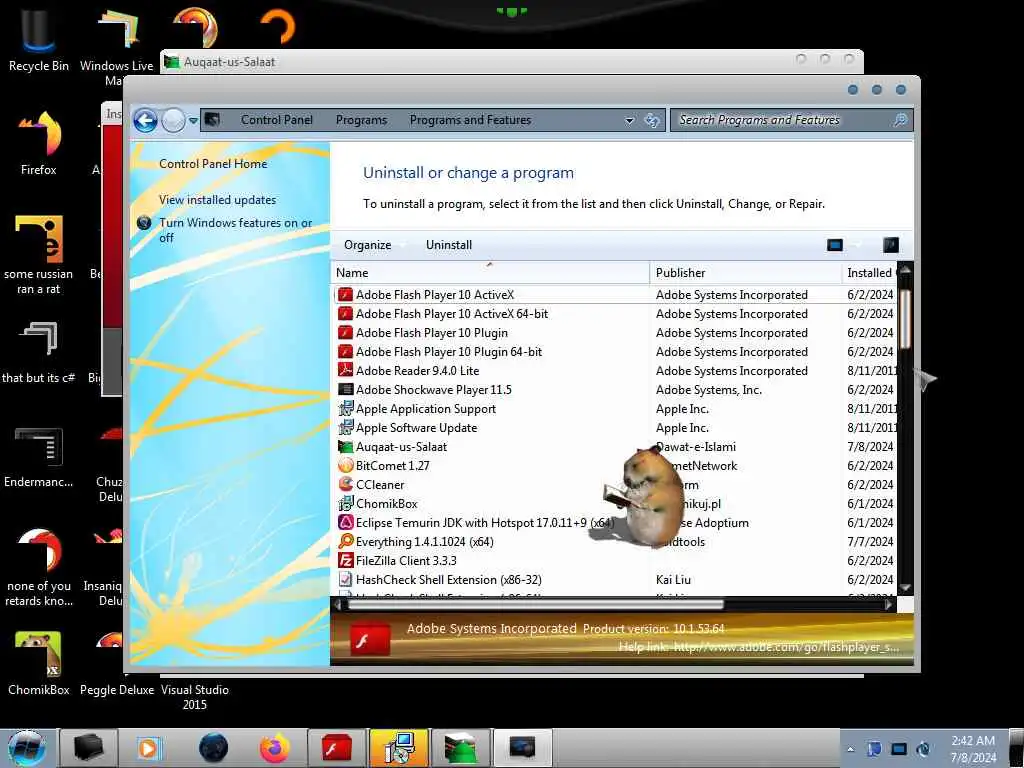
Task: Open ChomikBox desktop shortcut
Action: pyautogui.click(x=39, y=662)
